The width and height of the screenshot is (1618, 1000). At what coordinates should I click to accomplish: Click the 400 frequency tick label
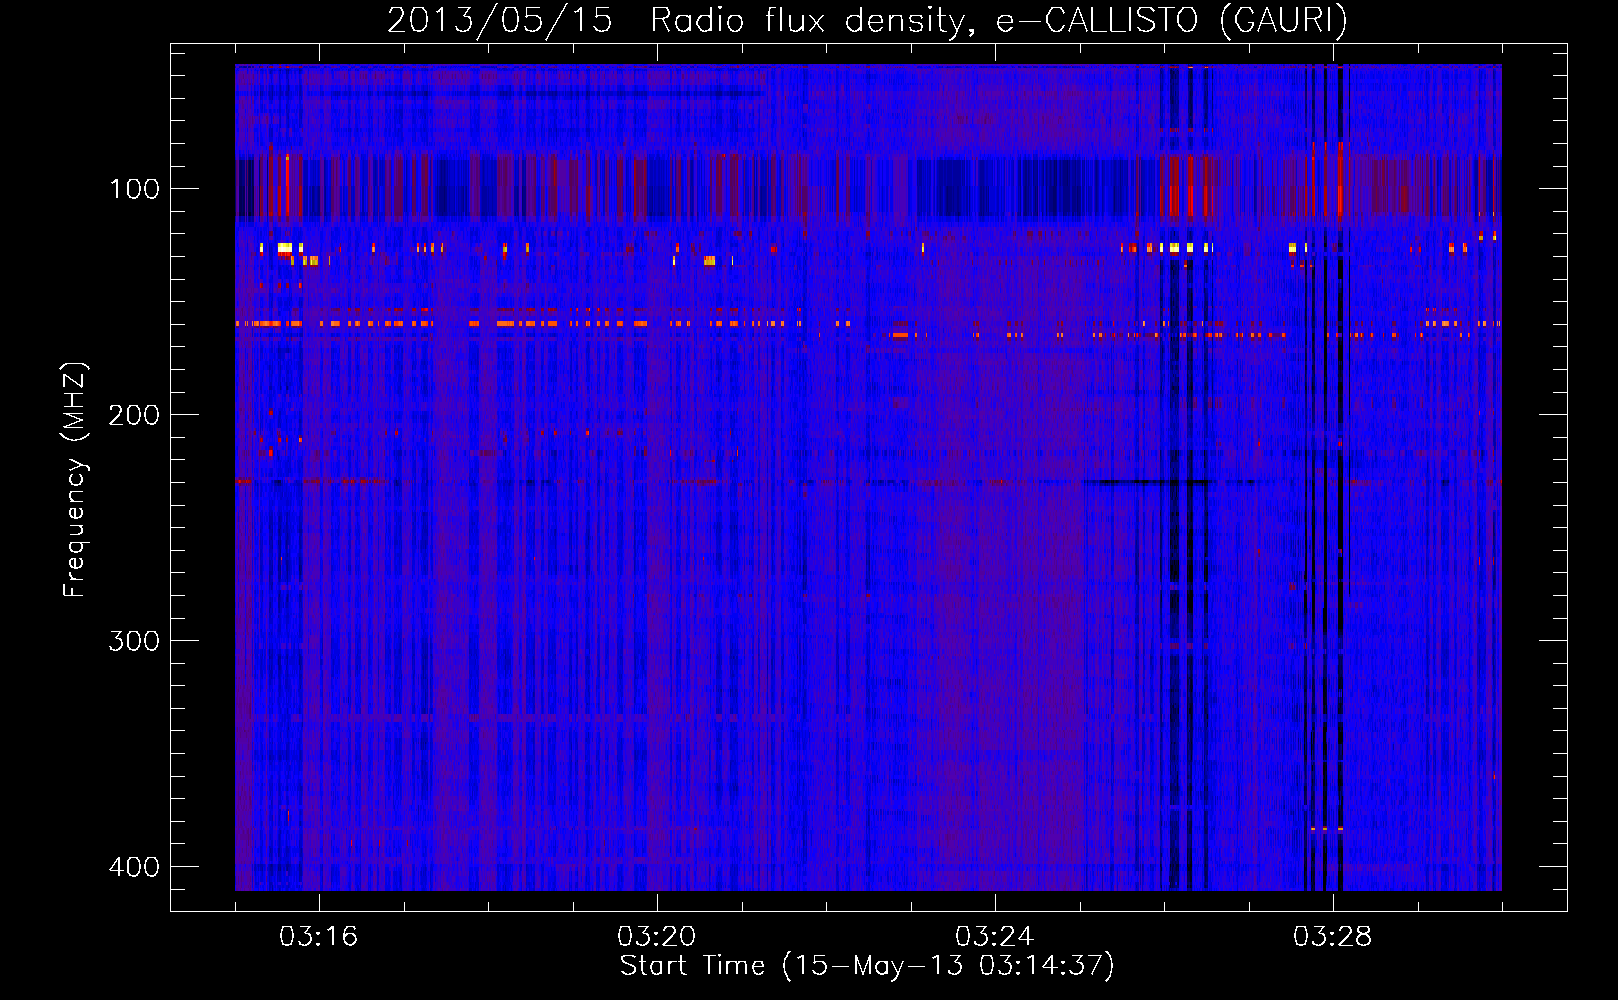pyautogui.click(x=134, y=867)
